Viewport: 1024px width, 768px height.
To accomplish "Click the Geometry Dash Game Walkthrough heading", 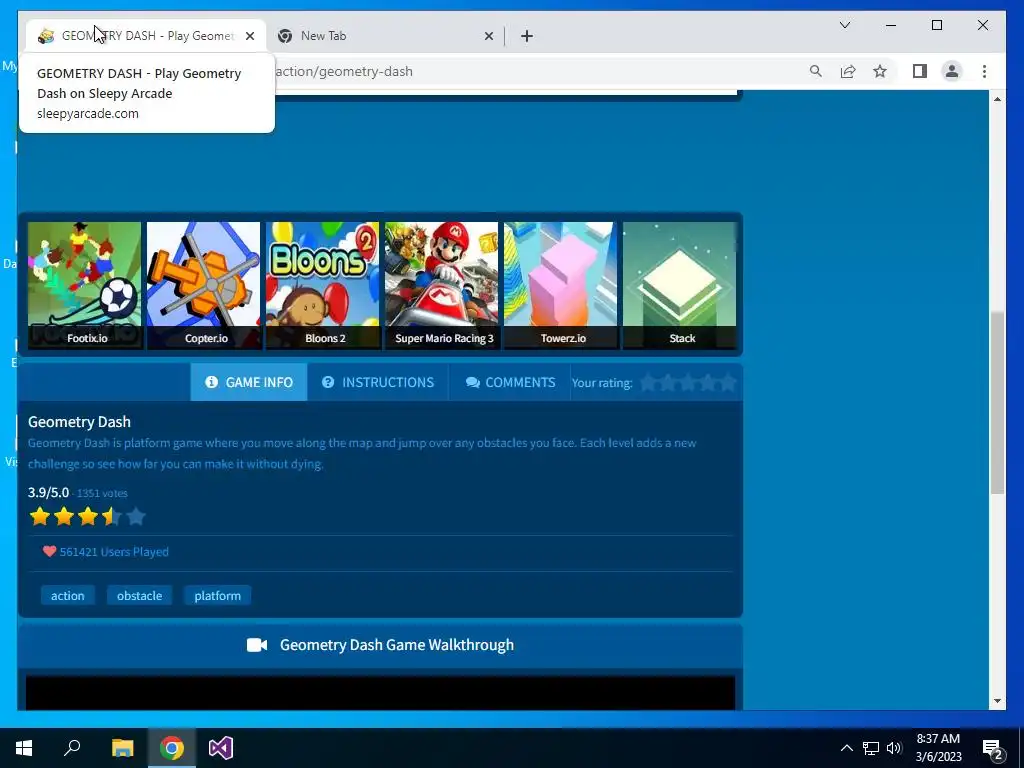I will pos(397,645).
